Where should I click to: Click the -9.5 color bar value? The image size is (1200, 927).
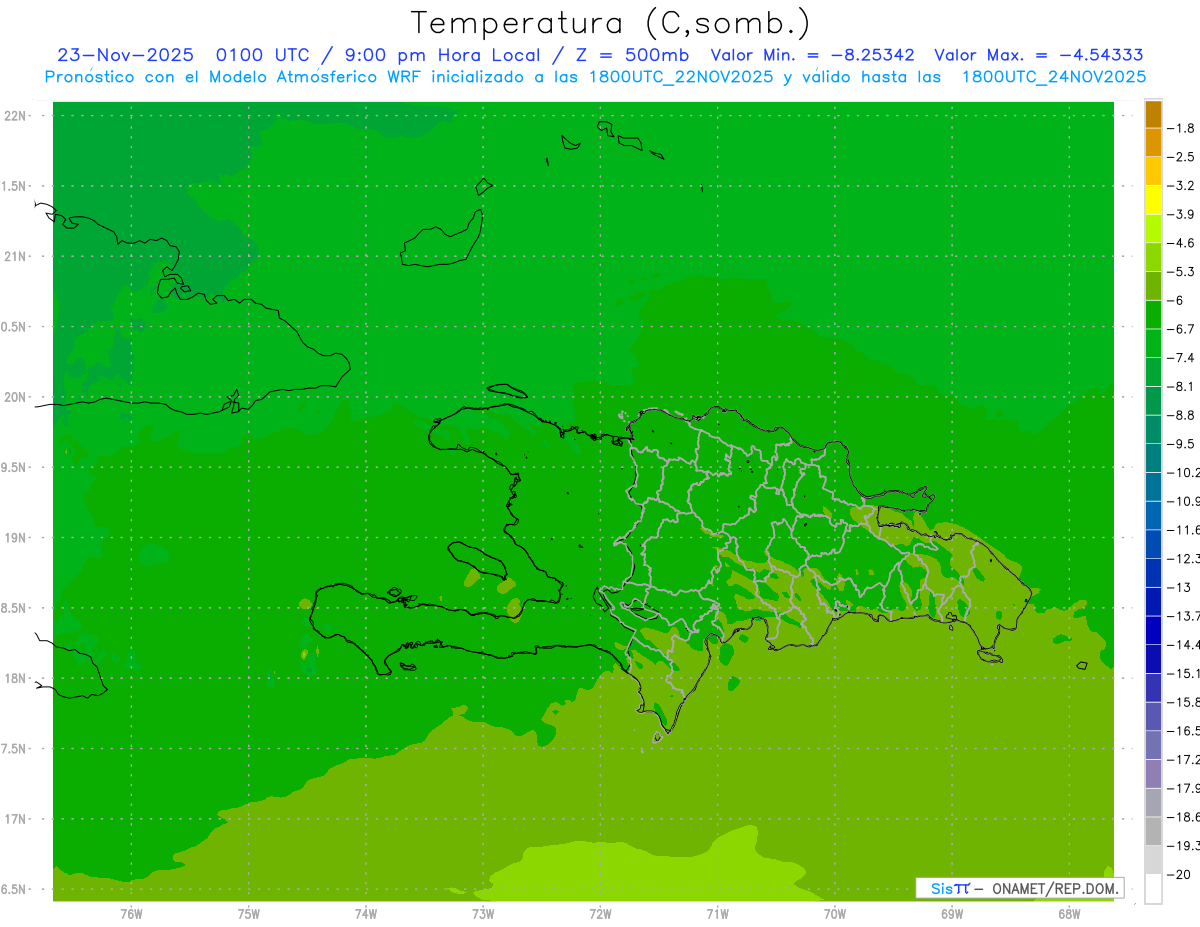click(1180, 443)
